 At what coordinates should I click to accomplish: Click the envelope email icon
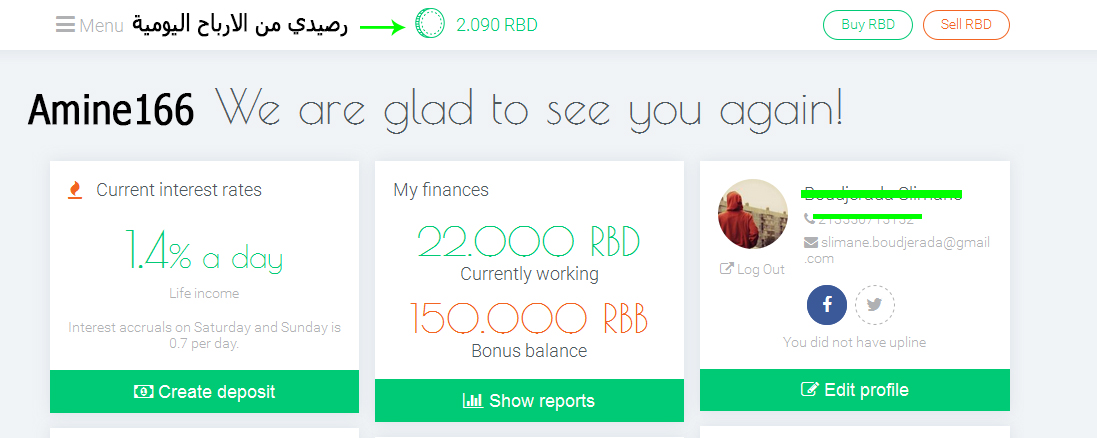coord(811,242)
